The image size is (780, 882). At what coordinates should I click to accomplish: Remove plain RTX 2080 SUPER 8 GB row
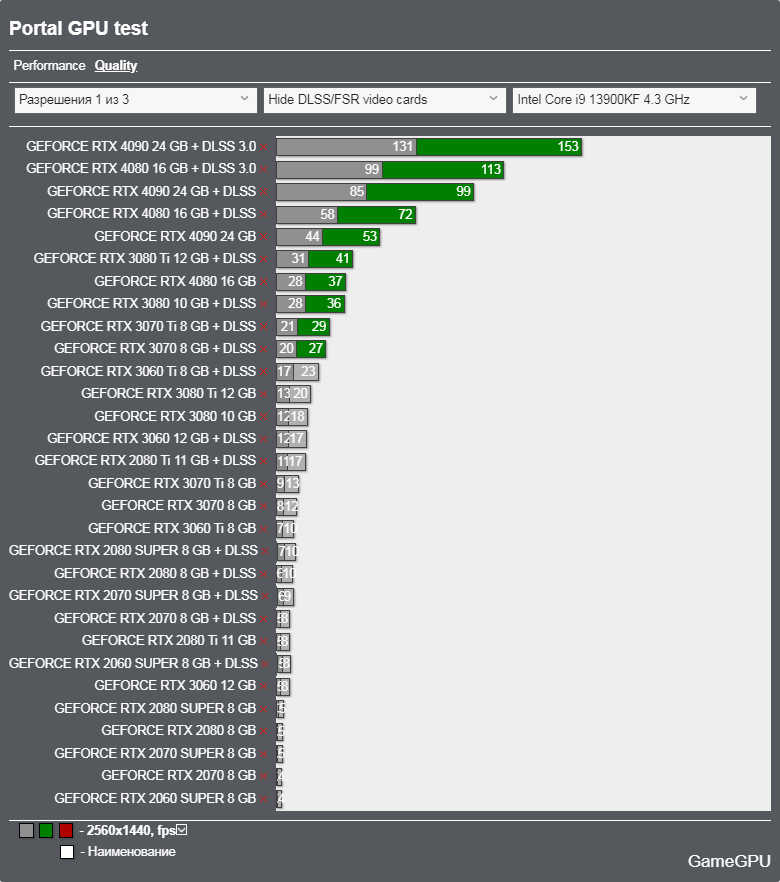(264, 709)
